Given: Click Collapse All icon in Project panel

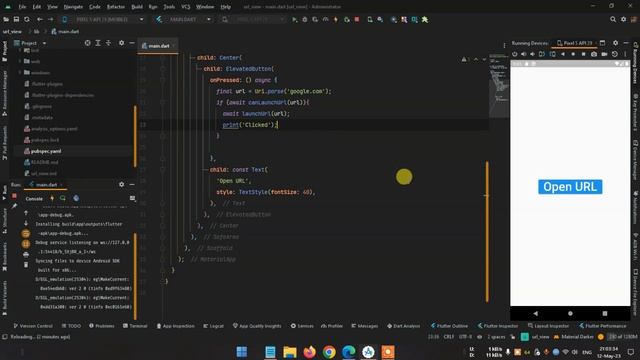Looking at the screenshot, I should tap(108, 43).
